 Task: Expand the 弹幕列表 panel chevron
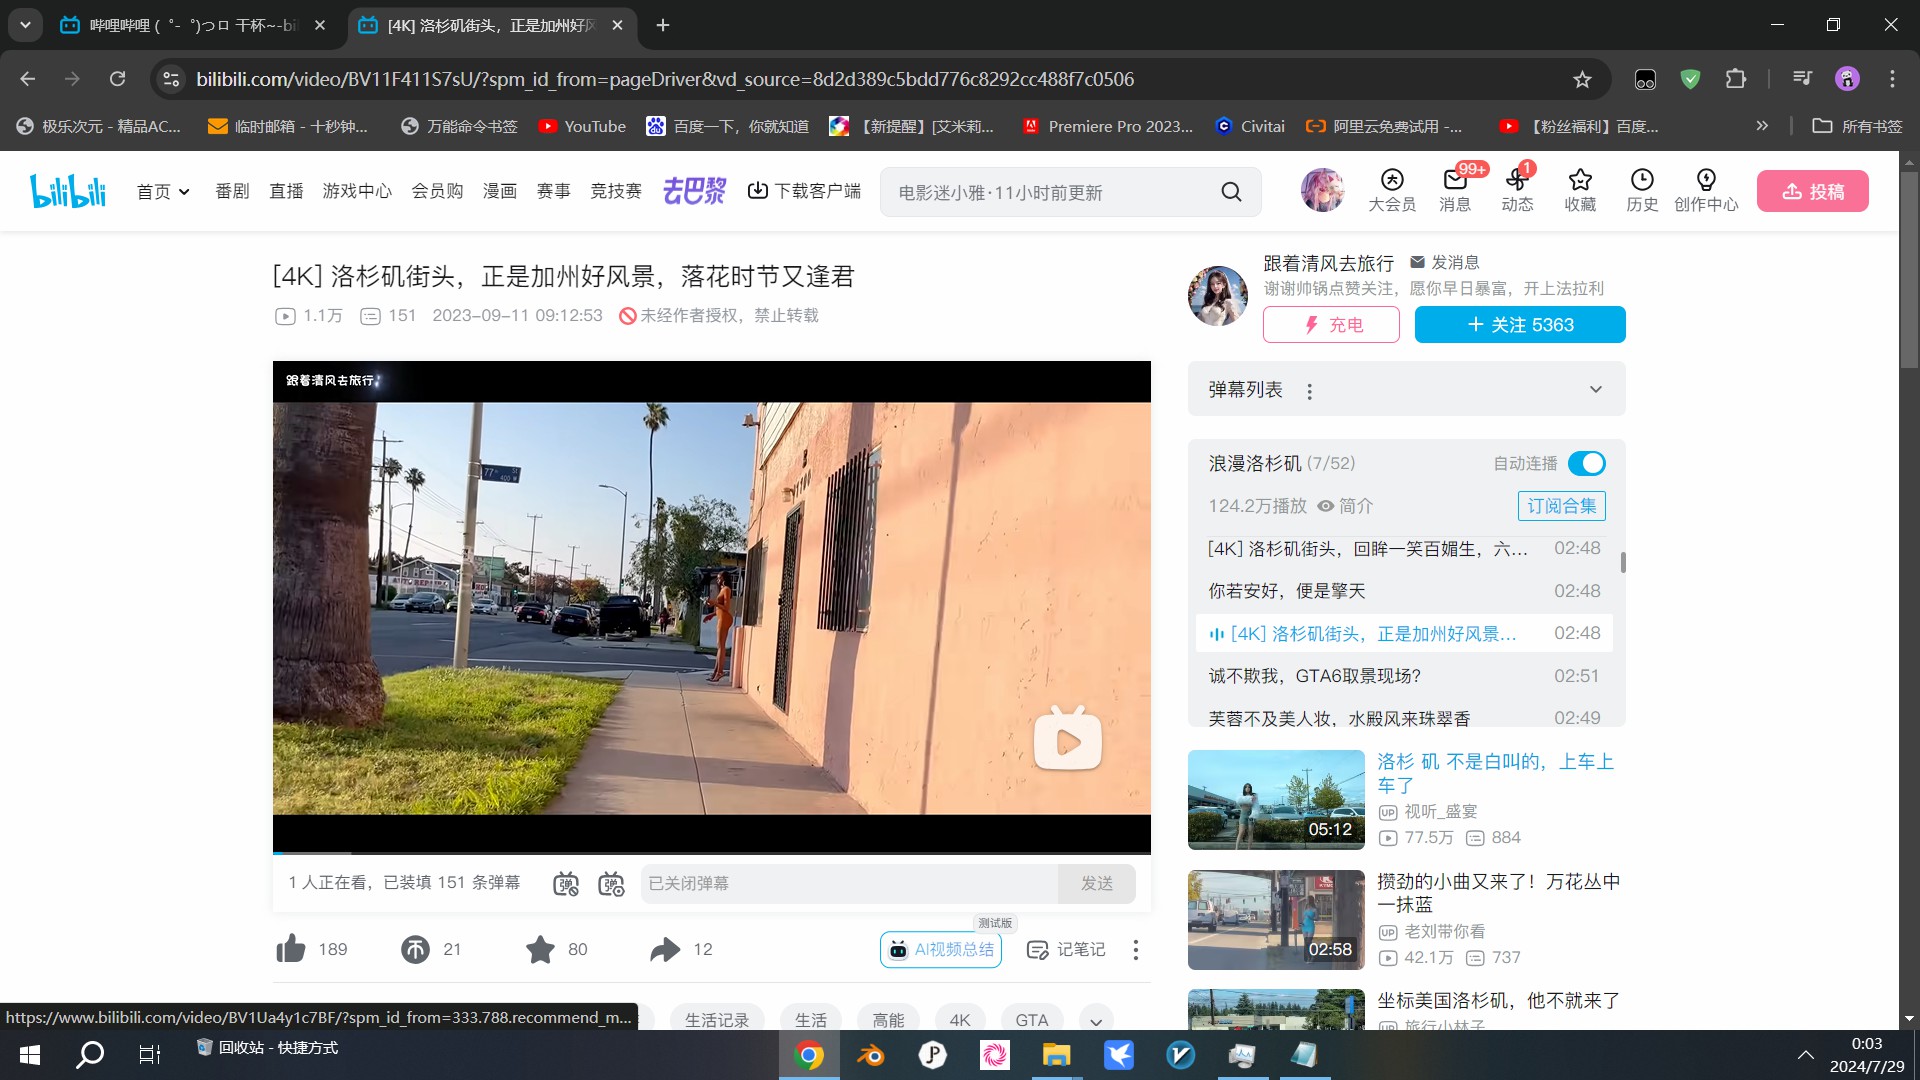click(1596, 389)
